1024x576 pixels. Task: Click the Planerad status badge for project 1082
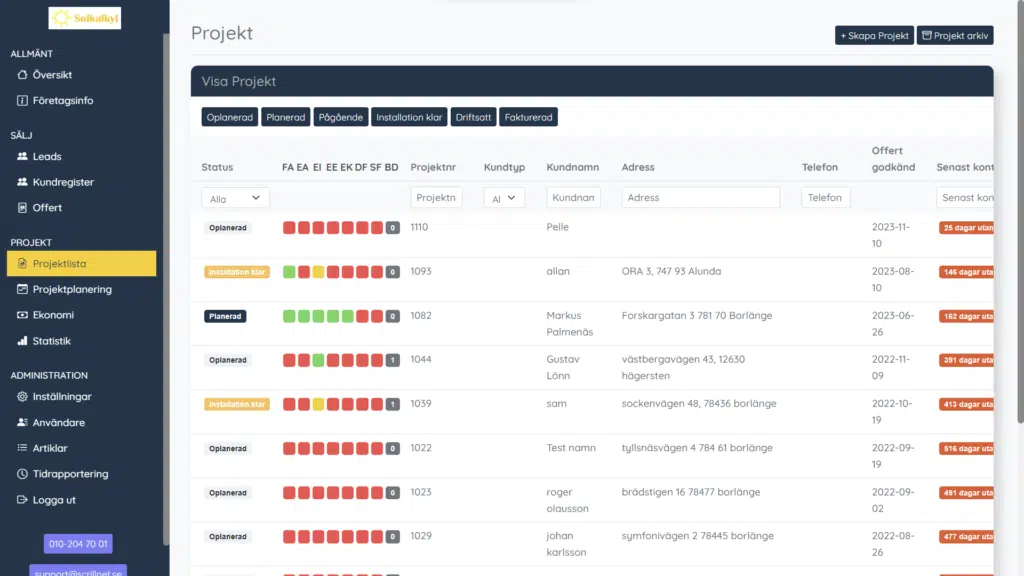(225, 316)
